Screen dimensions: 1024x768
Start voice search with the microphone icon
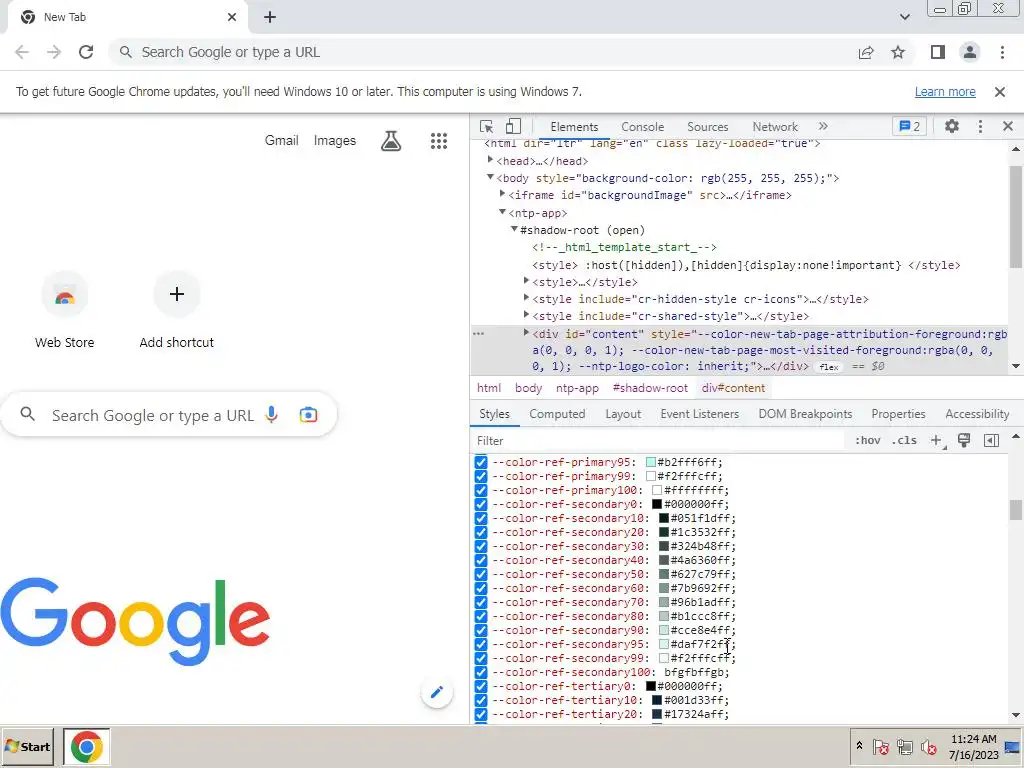(x=272, y=415)
